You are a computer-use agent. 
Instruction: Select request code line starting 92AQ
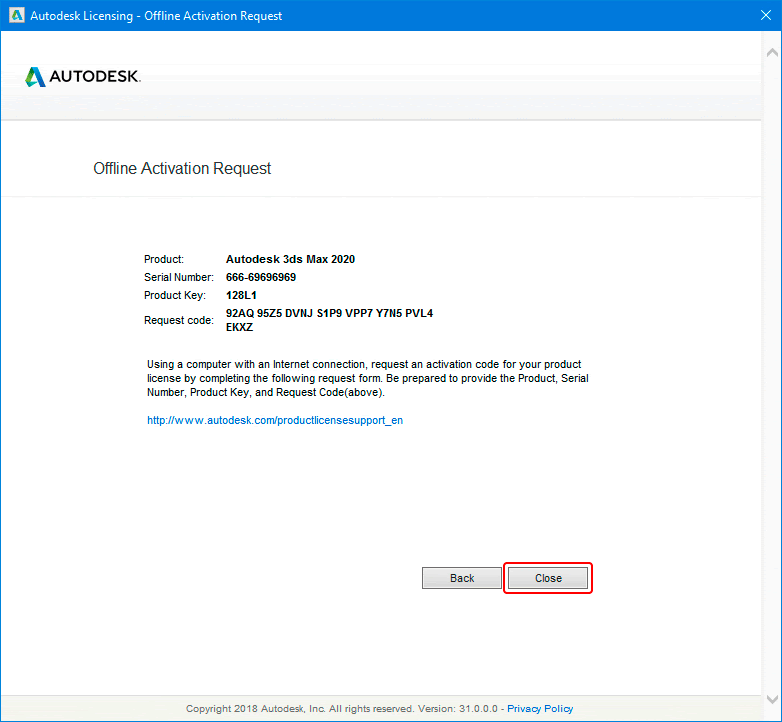[329, 313]
